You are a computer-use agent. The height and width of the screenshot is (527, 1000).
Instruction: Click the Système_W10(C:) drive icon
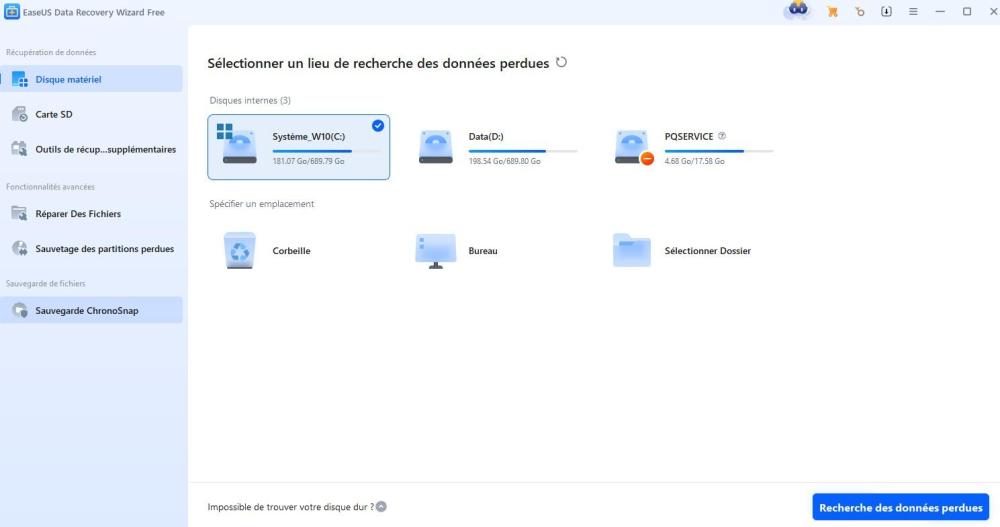click(237, 144)
